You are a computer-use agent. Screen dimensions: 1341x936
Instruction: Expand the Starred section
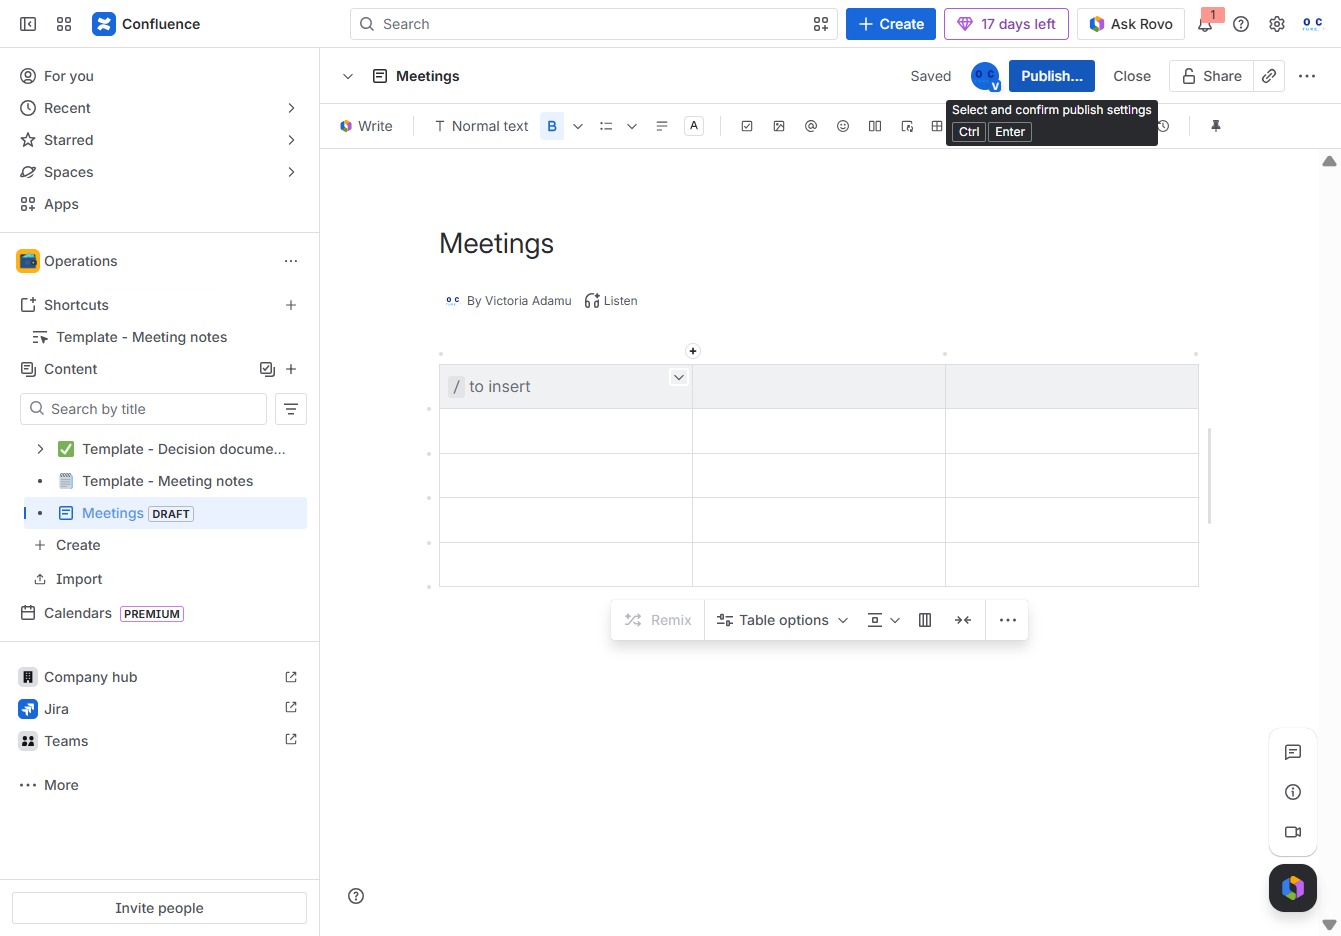click(x=291, y=140)
